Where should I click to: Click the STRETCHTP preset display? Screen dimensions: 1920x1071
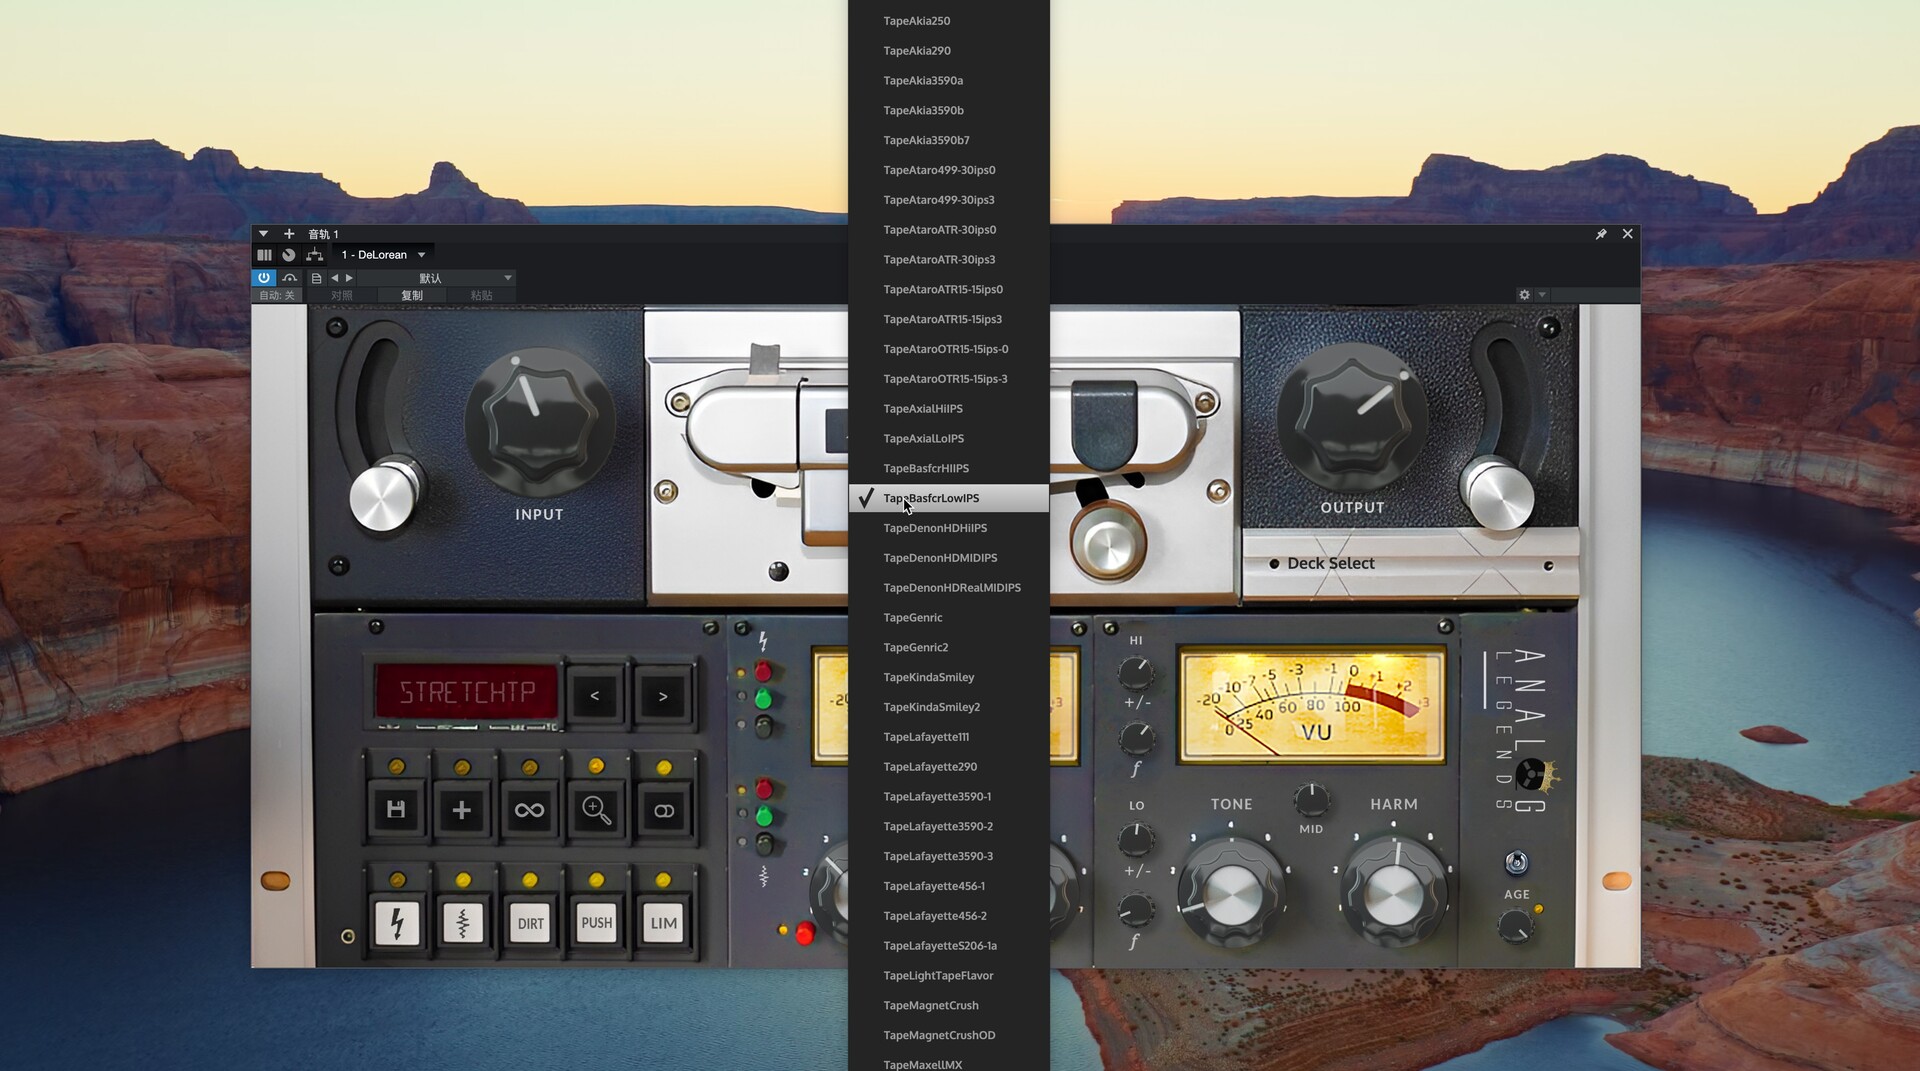click(466, 692)
